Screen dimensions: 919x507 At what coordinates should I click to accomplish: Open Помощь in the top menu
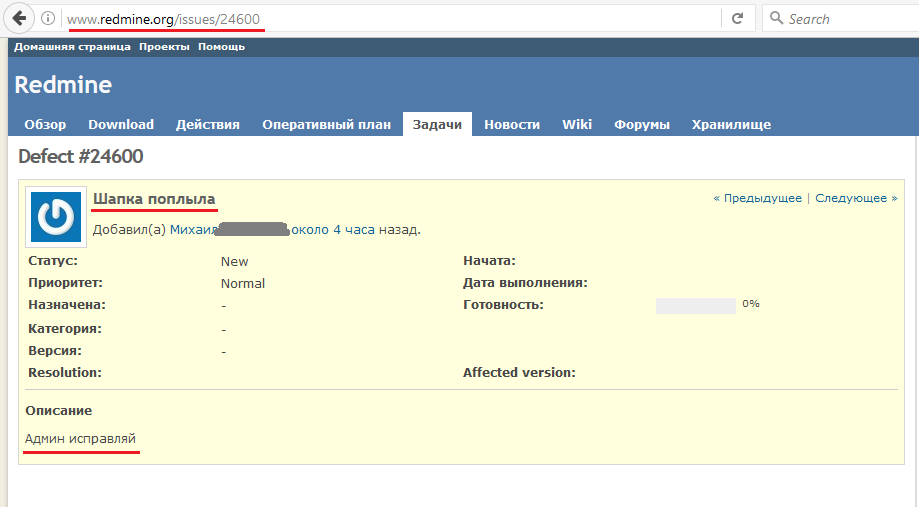pos(222,47)
